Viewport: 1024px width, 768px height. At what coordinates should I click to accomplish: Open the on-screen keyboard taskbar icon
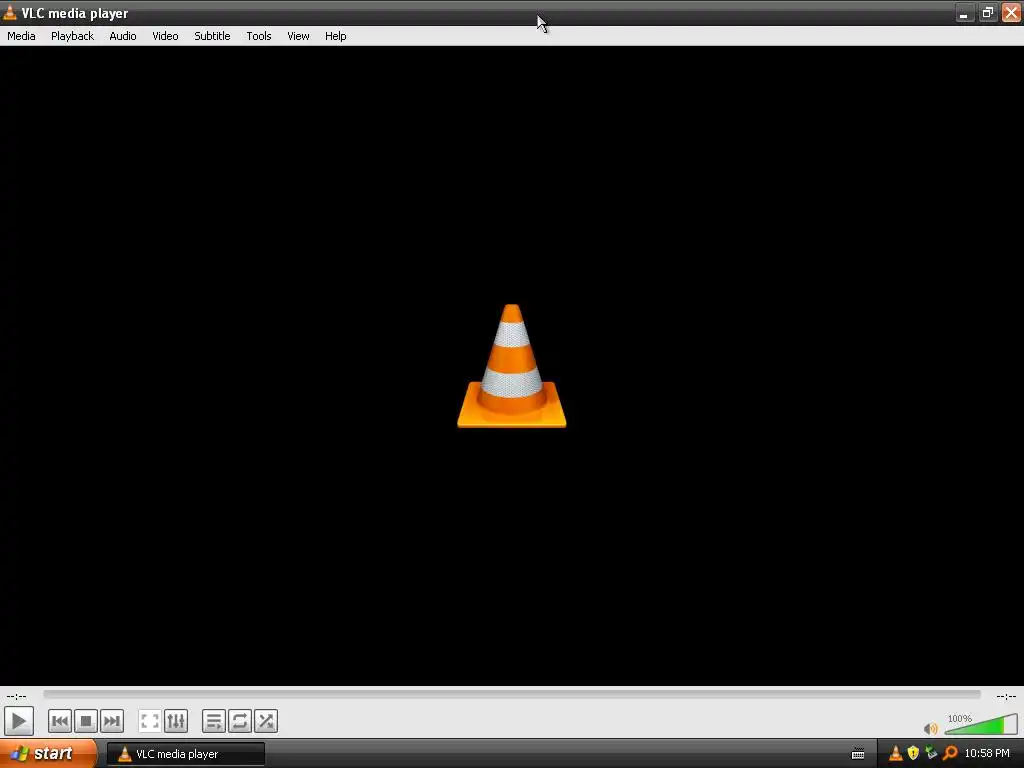(858, 754)
